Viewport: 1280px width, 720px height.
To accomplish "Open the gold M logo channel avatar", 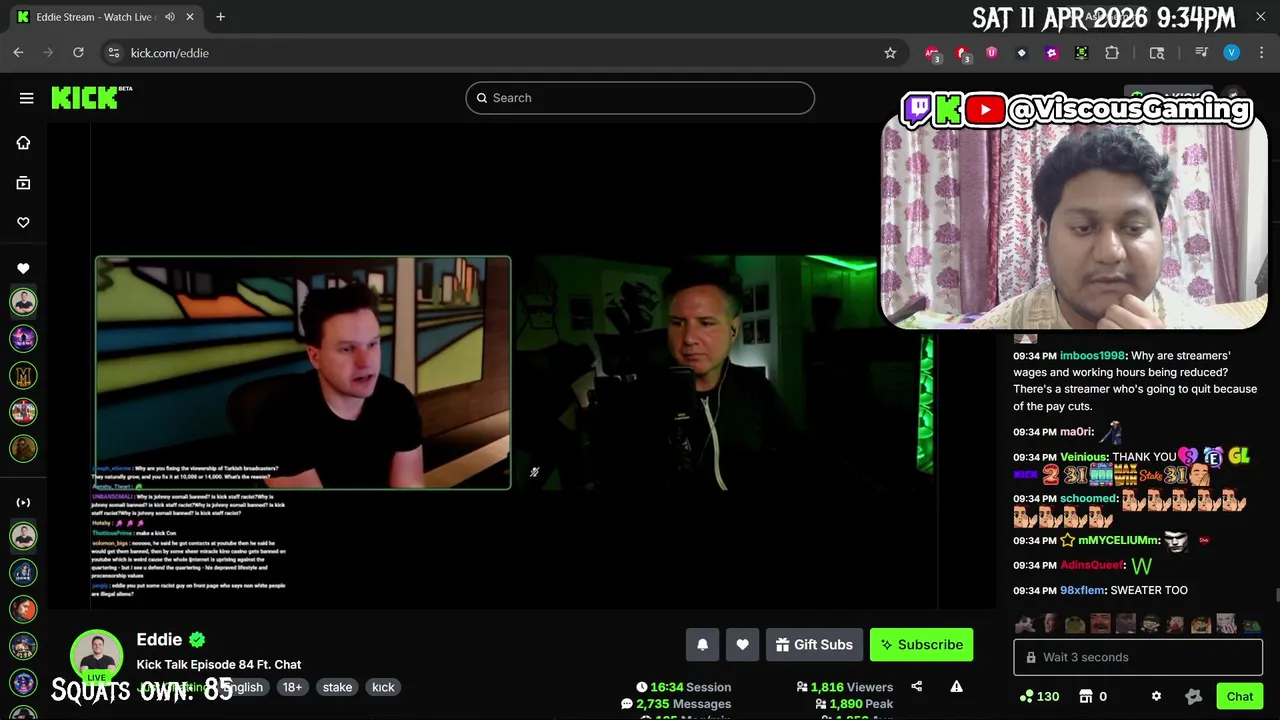I will click(x=23, y=375).
